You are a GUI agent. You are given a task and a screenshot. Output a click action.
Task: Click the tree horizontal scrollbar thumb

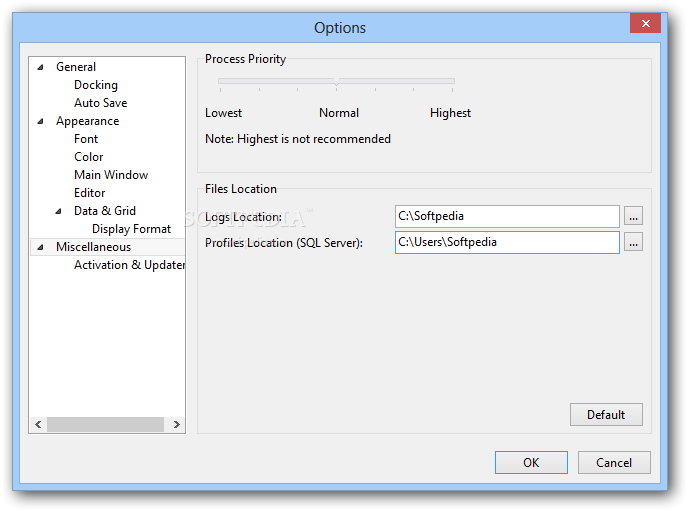pyautogui.click(x=105, y=424)
